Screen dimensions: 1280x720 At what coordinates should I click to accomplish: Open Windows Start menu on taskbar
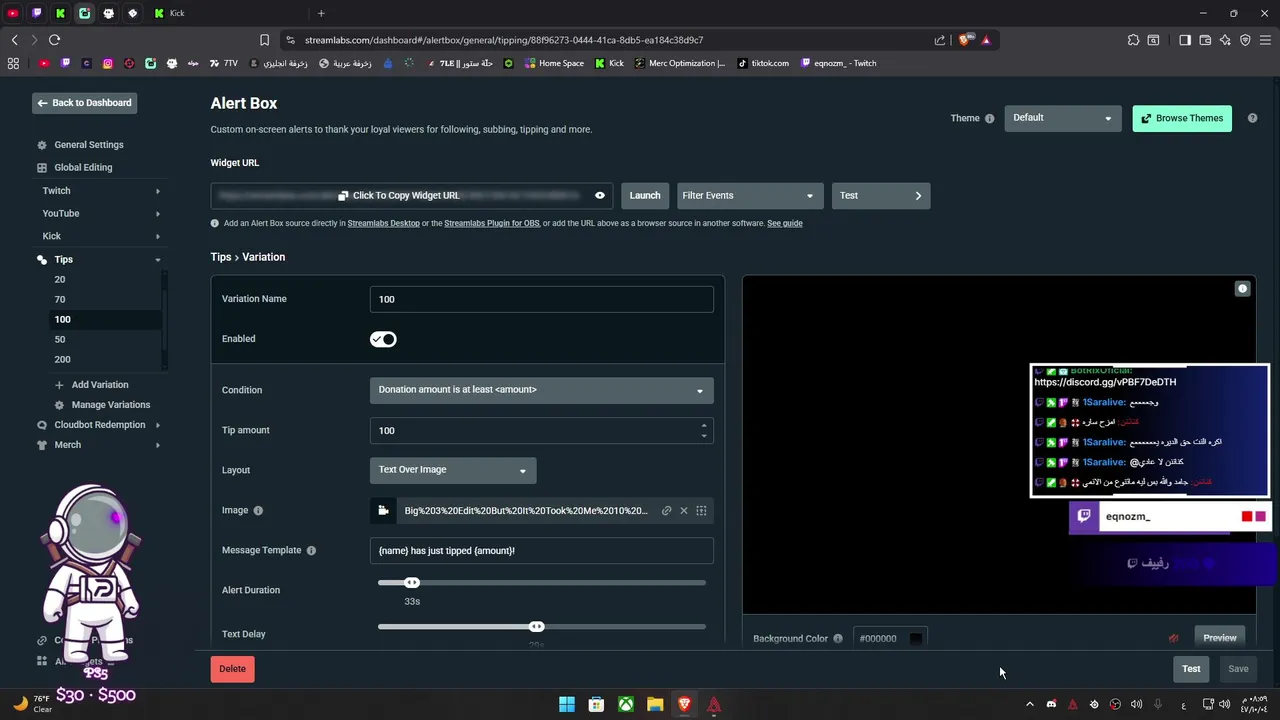point(567,705)
